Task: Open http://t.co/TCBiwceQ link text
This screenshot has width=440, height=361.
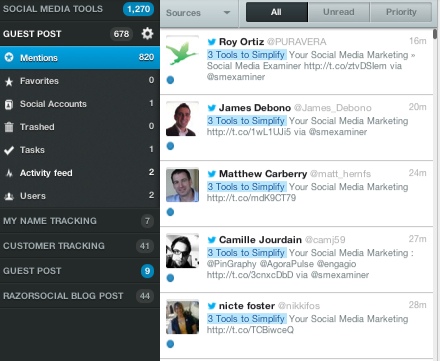Action: [250, 330]
